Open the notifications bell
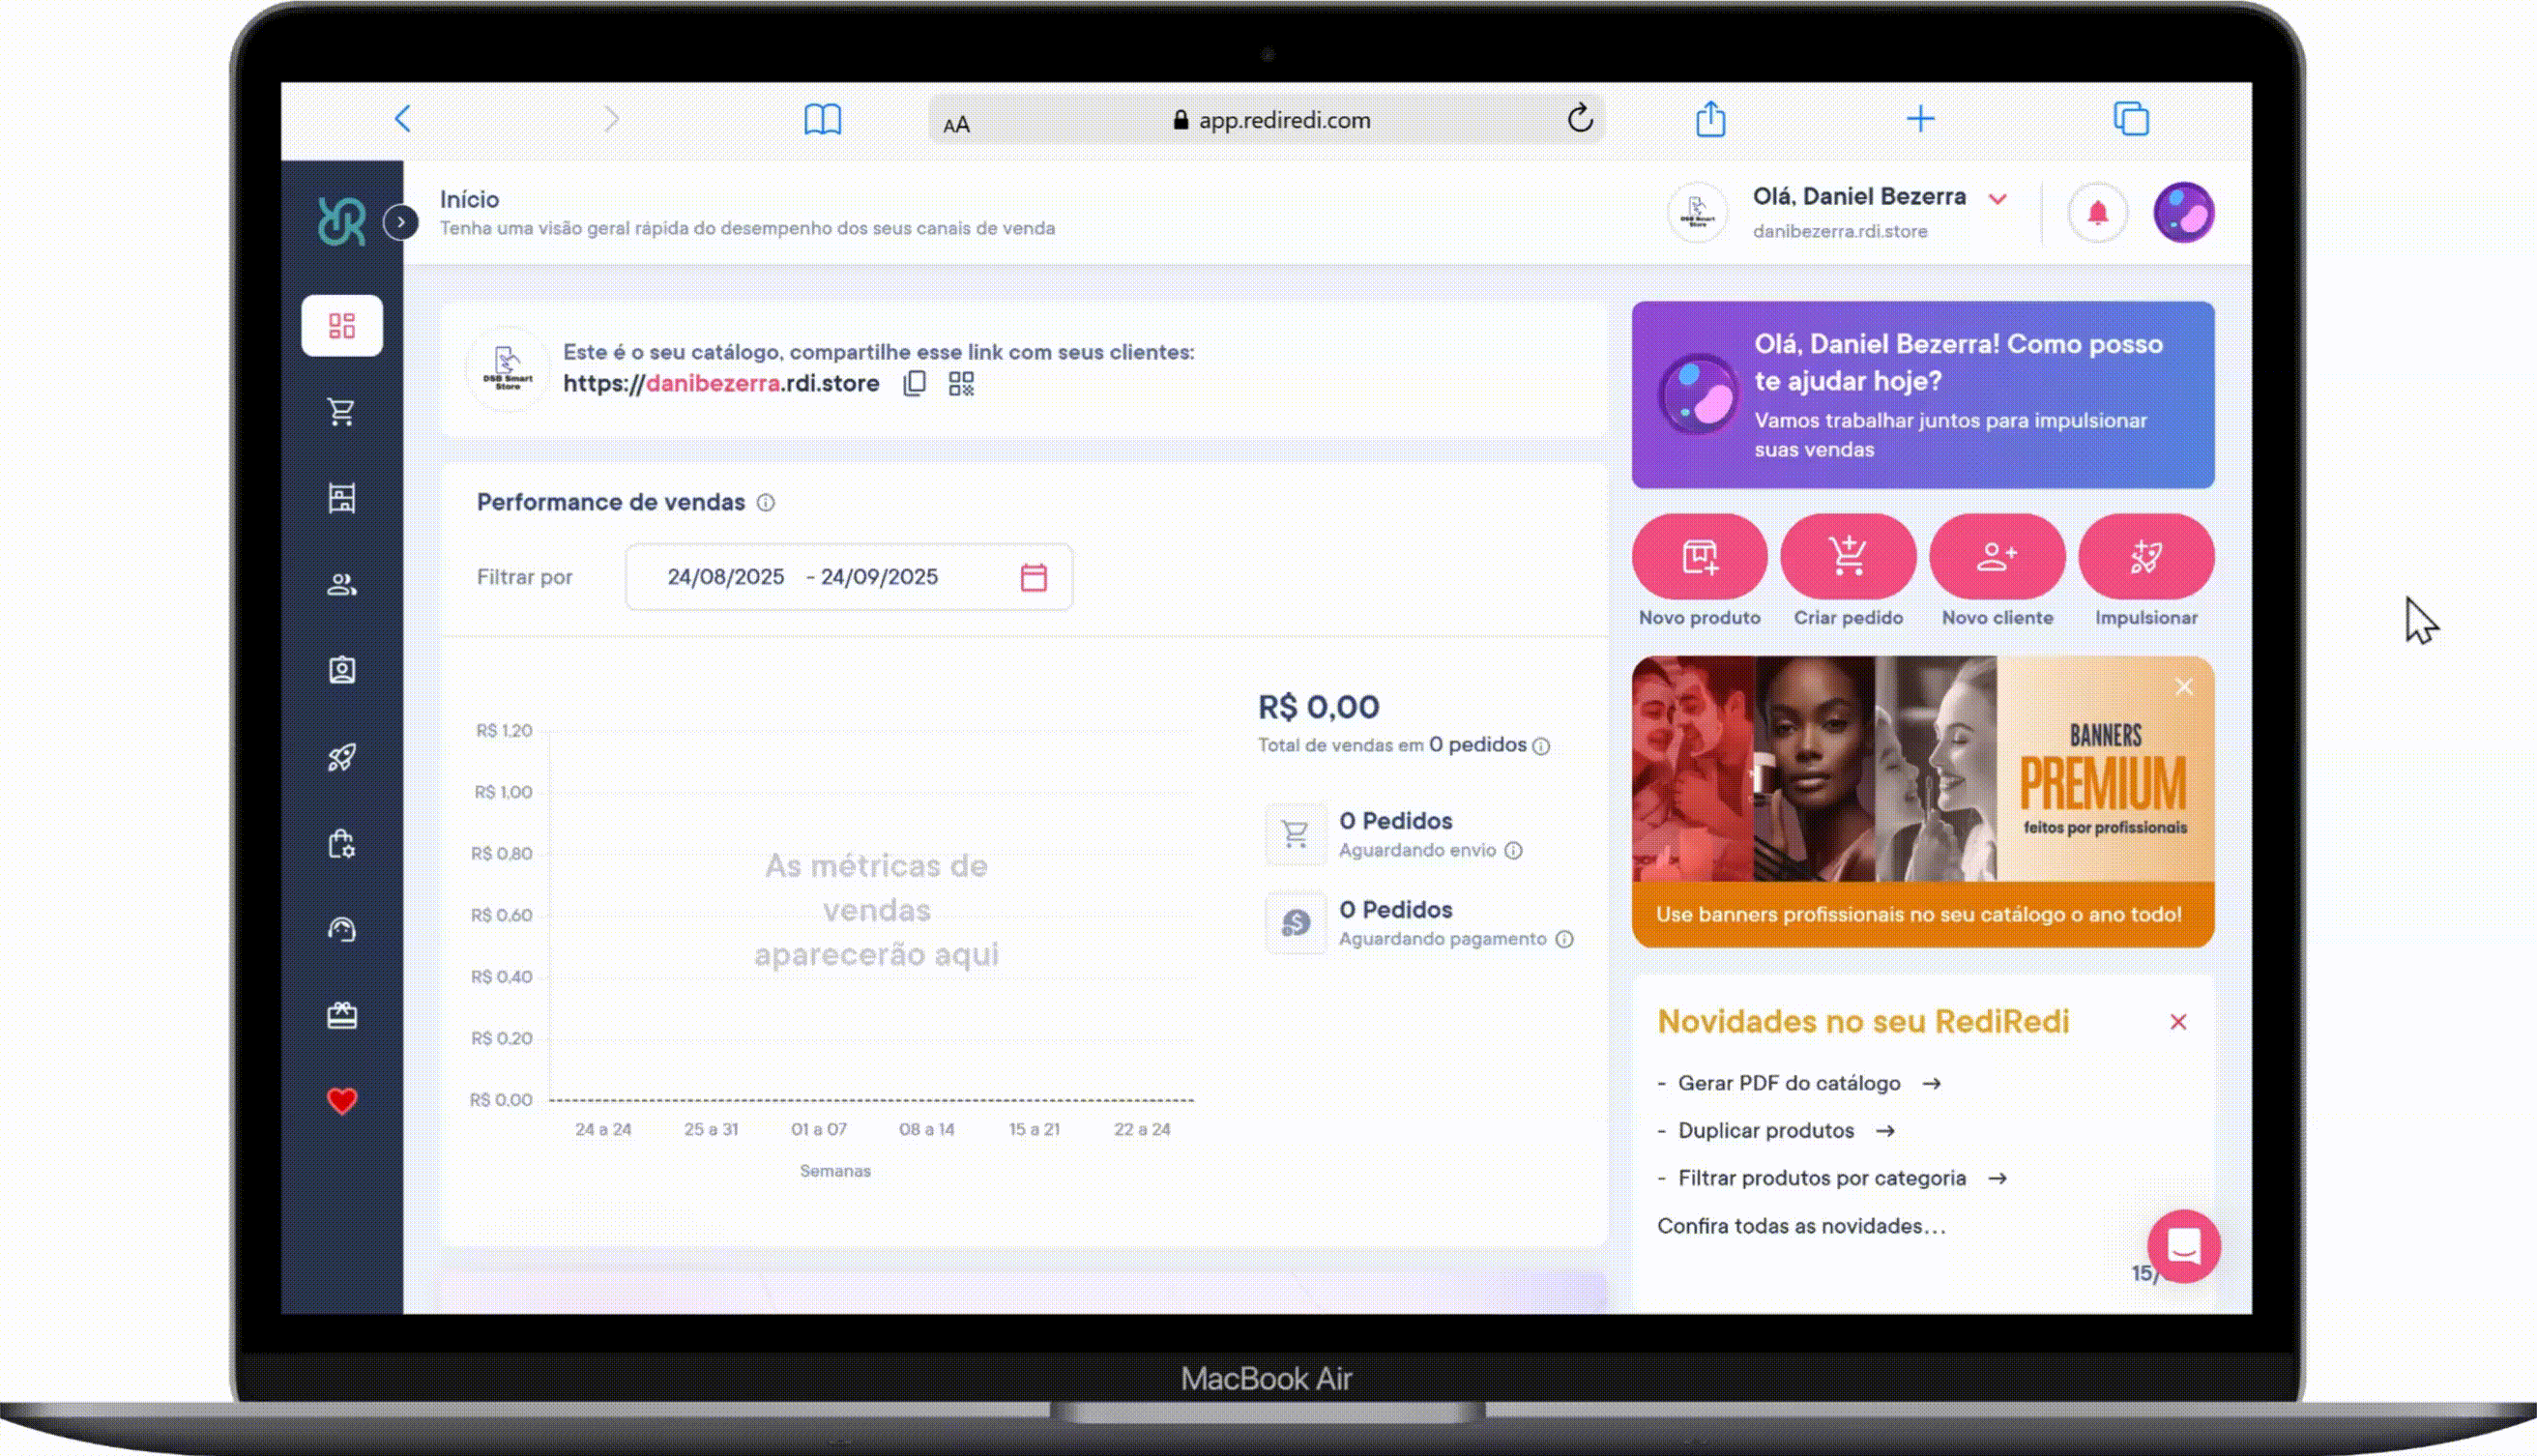Viewport: 2537px width, 1456px height. pos(2097,213)
